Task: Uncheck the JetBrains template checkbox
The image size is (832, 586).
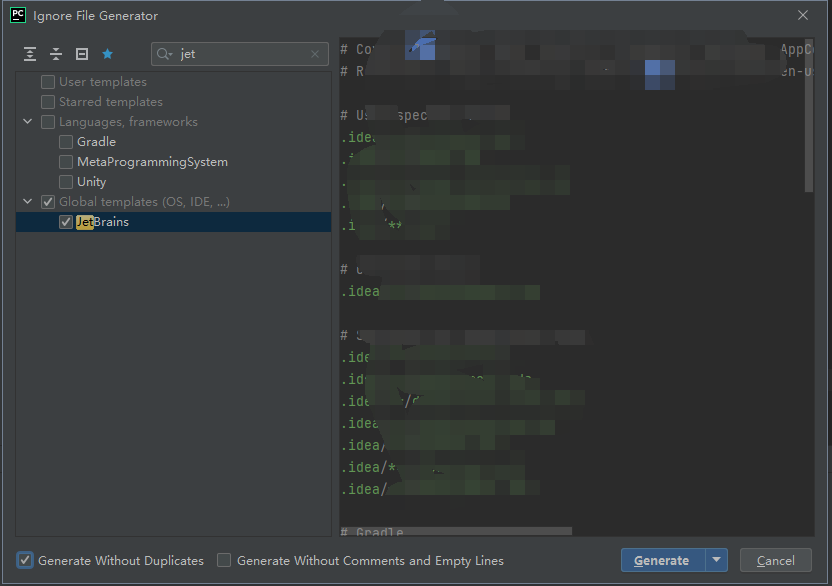Action: click(66, 222)
